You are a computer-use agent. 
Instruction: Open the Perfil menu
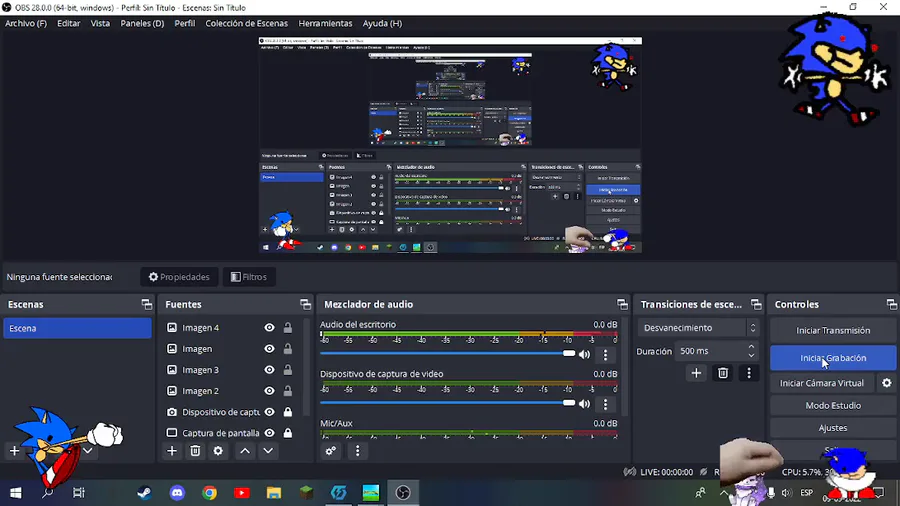(x=185, y=24)
